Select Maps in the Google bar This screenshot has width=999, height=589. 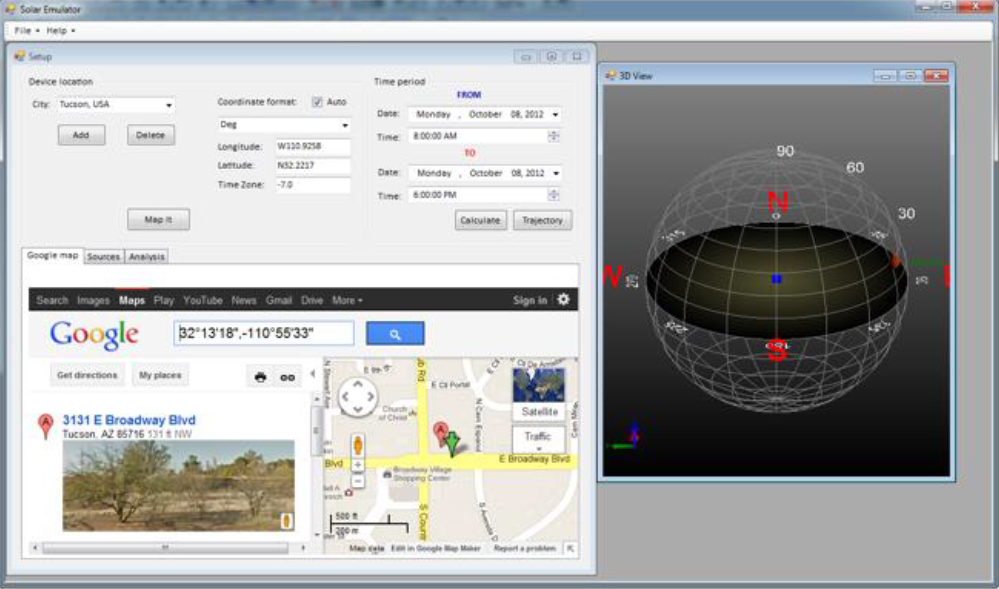click(132, 300)
